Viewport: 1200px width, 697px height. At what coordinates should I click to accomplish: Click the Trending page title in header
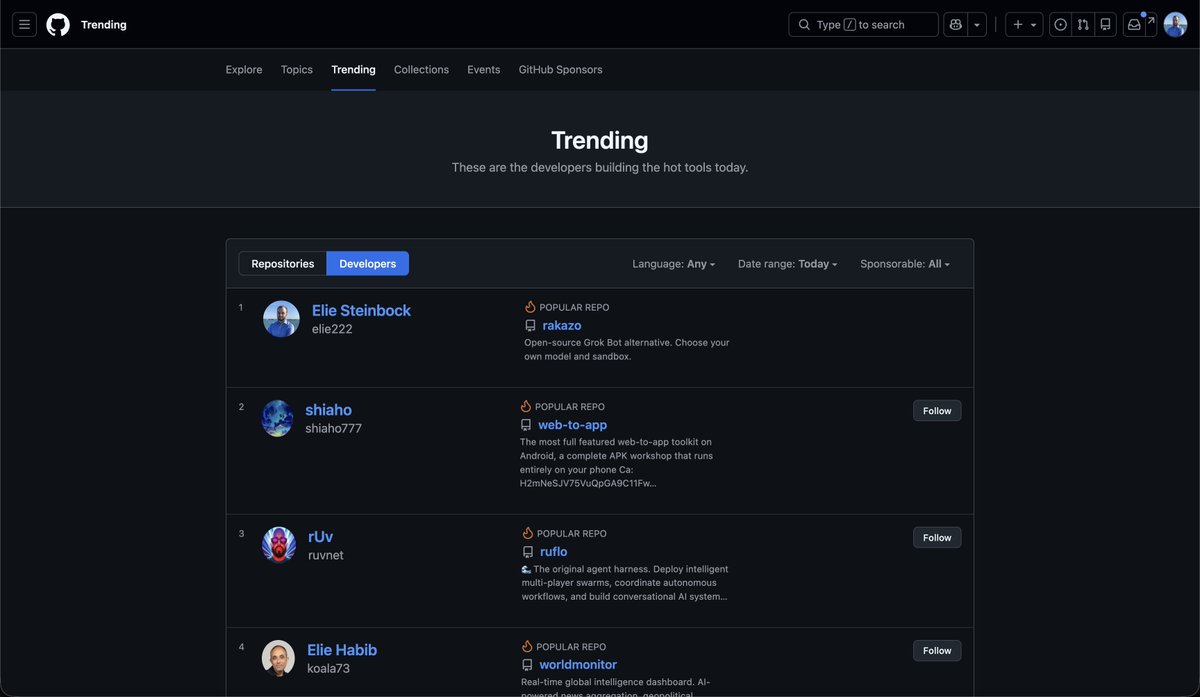coord(103,25)
